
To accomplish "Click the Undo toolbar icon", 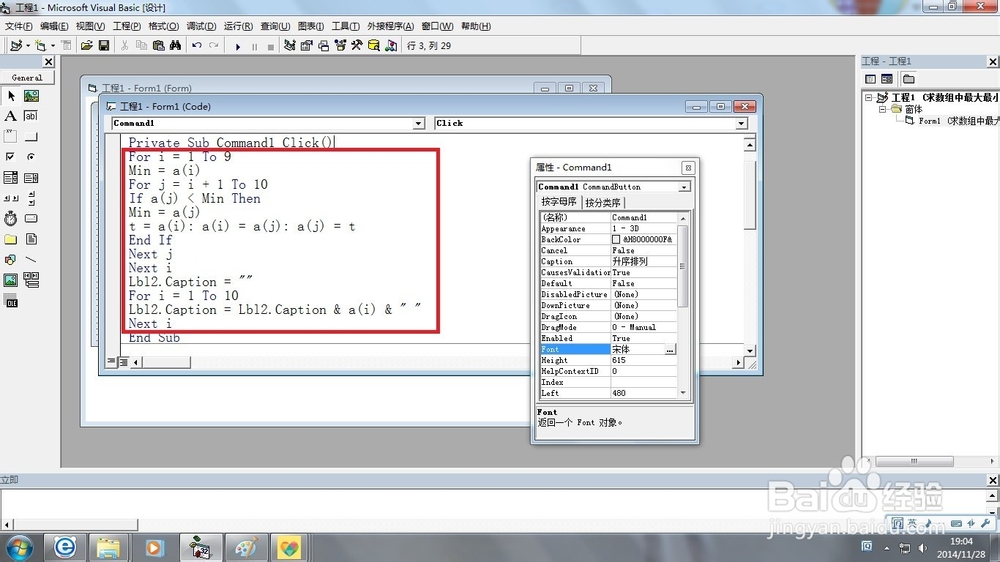I will 197,45.
